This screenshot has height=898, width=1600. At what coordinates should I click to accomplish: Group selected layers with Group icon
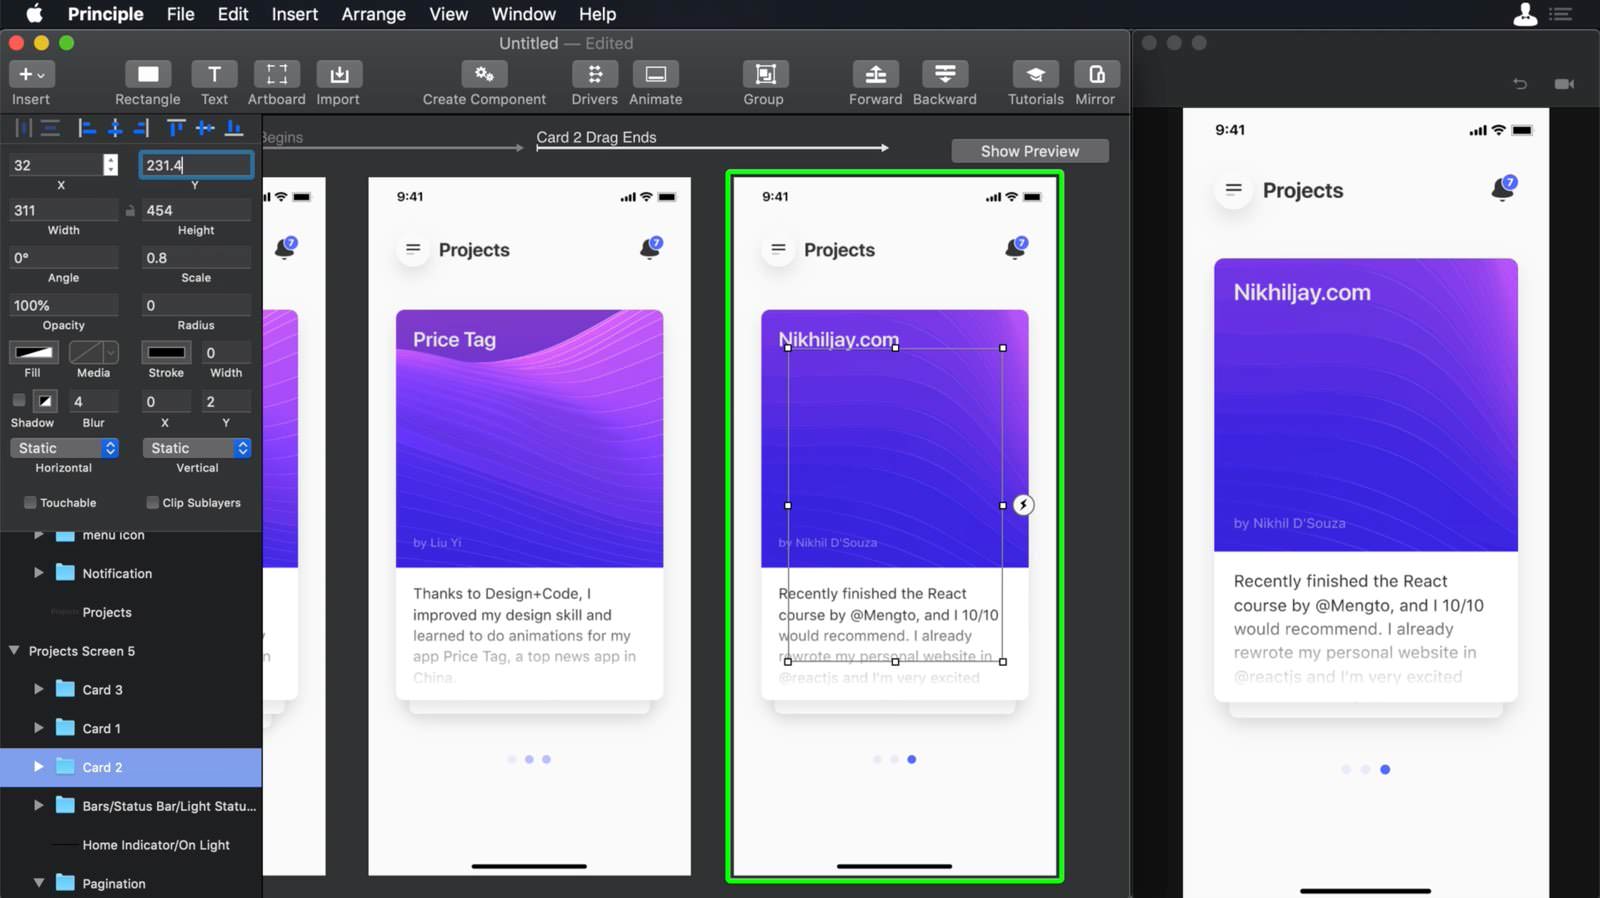point(765,74)
